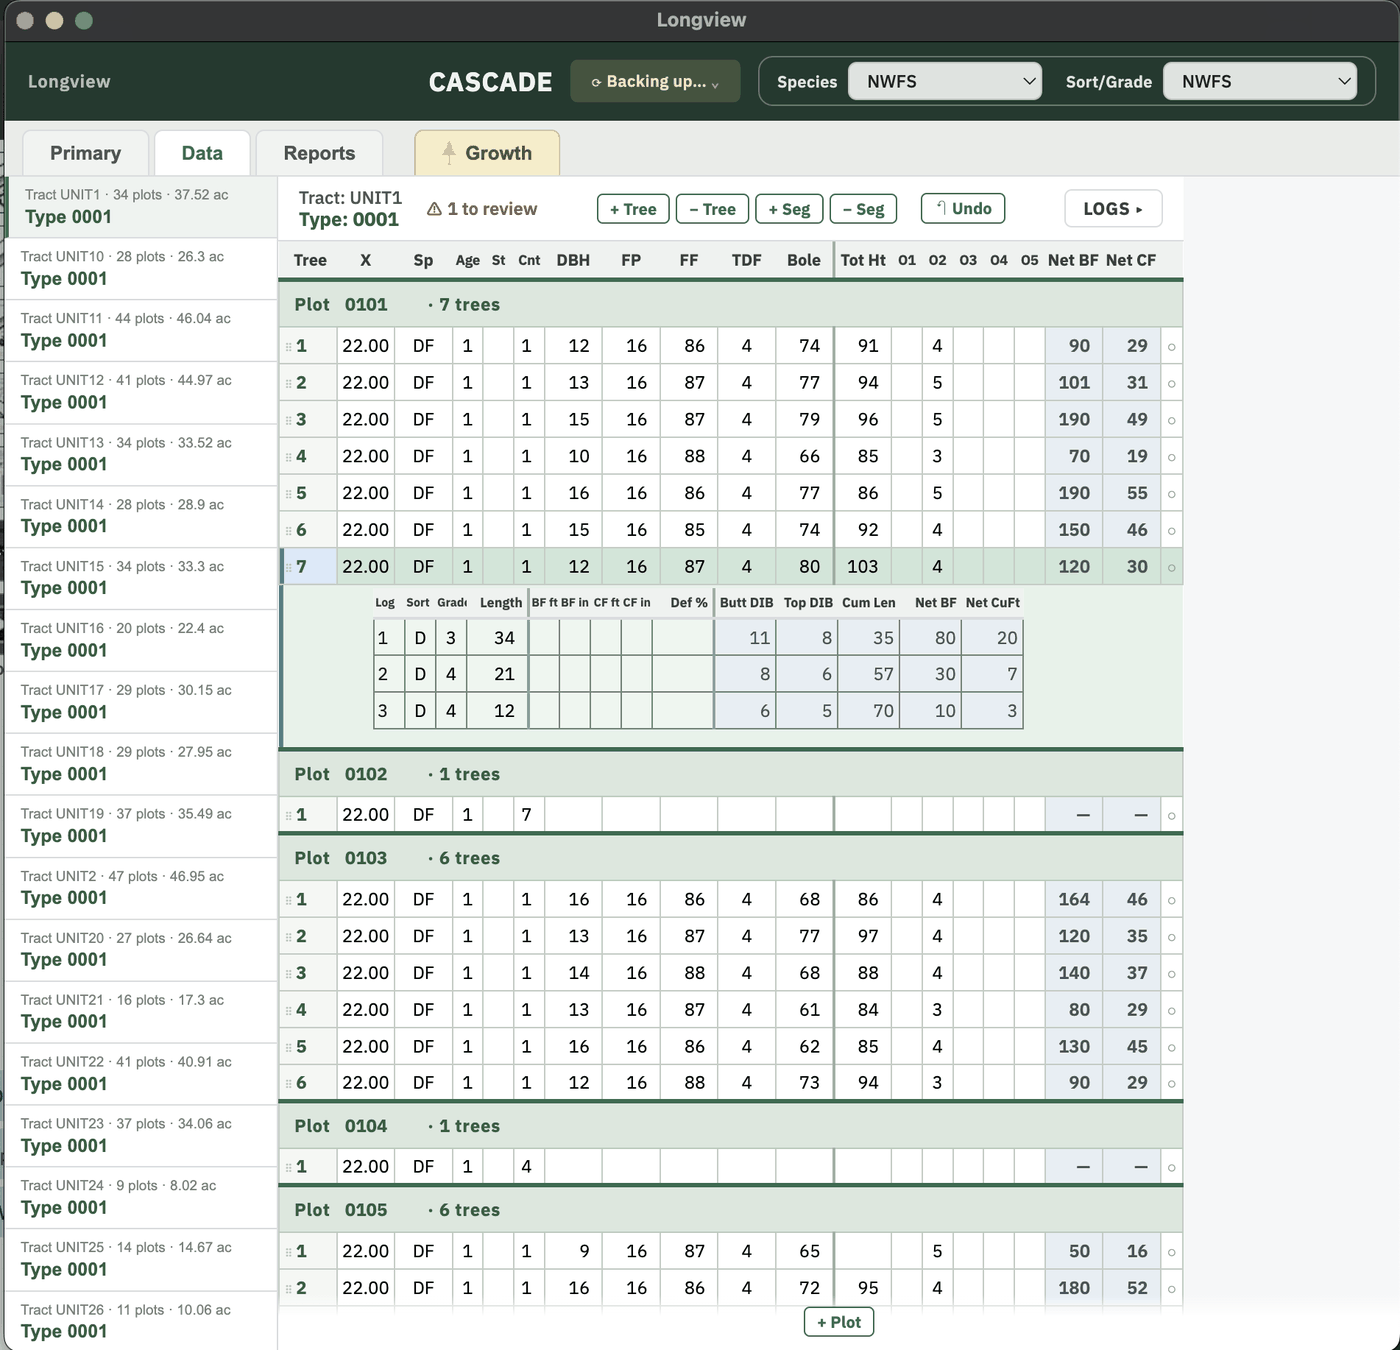Select the drag handle of Plot 0103 tree 3

coord(289,974)
